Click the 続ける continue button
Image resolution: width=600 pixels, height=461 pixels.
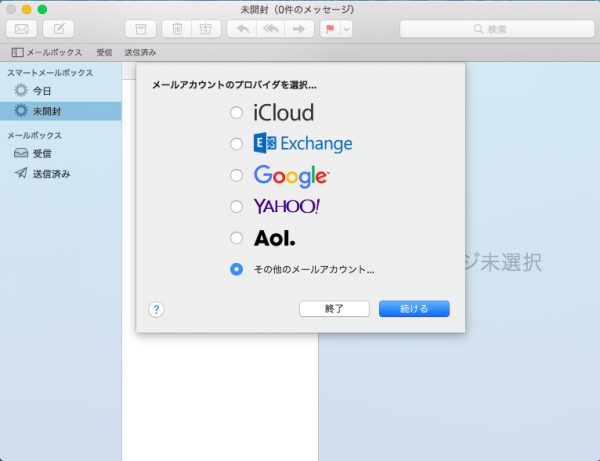414,309
